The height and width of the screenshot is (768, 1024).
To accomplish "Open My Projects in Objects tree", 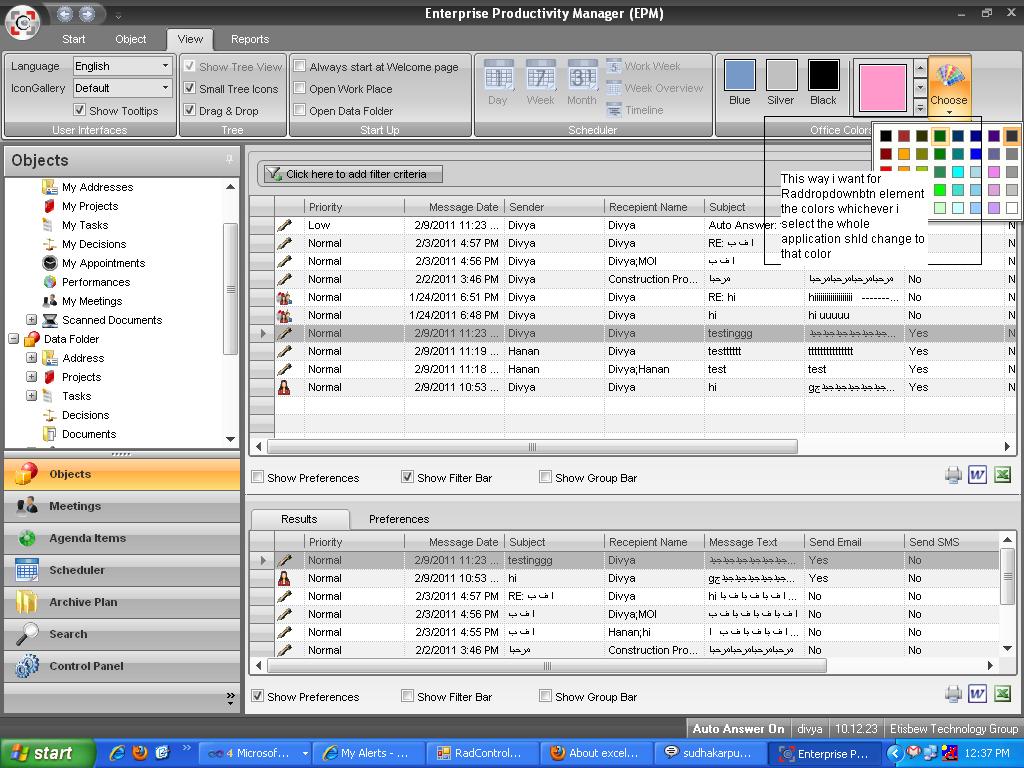I will (90, 206).
